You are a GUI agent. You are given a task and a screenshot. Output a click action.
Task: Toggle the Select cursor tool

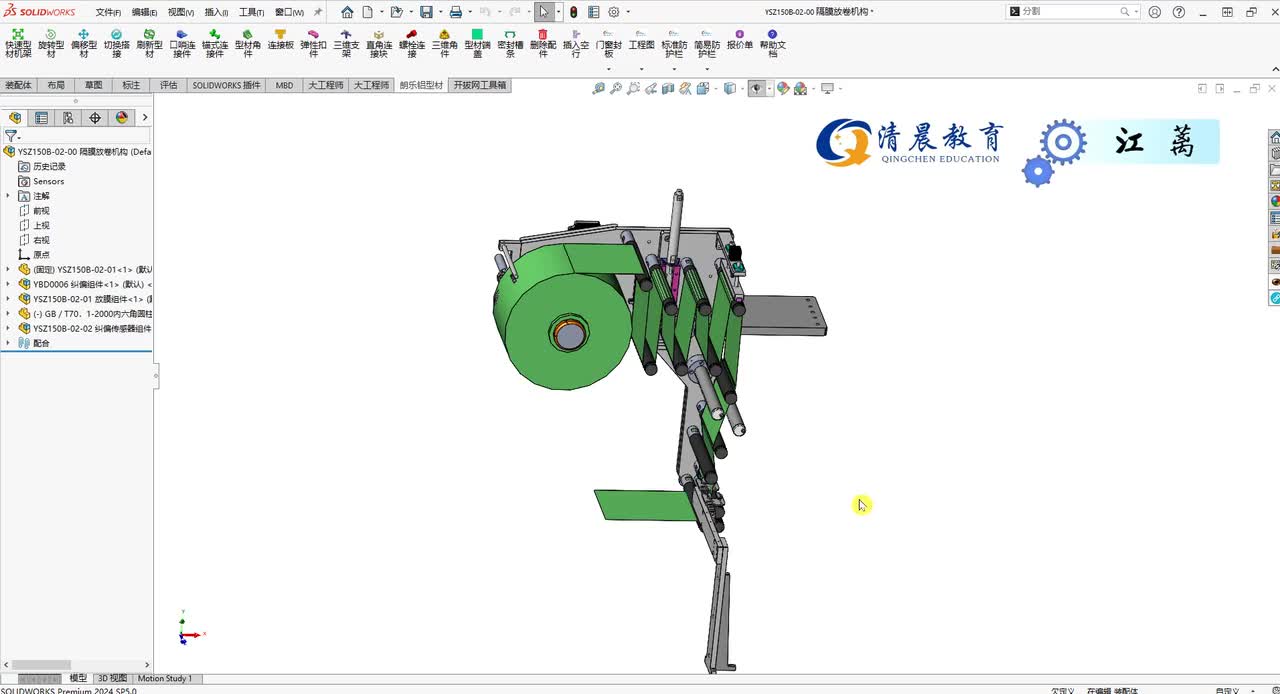click(x=543, y=12)
